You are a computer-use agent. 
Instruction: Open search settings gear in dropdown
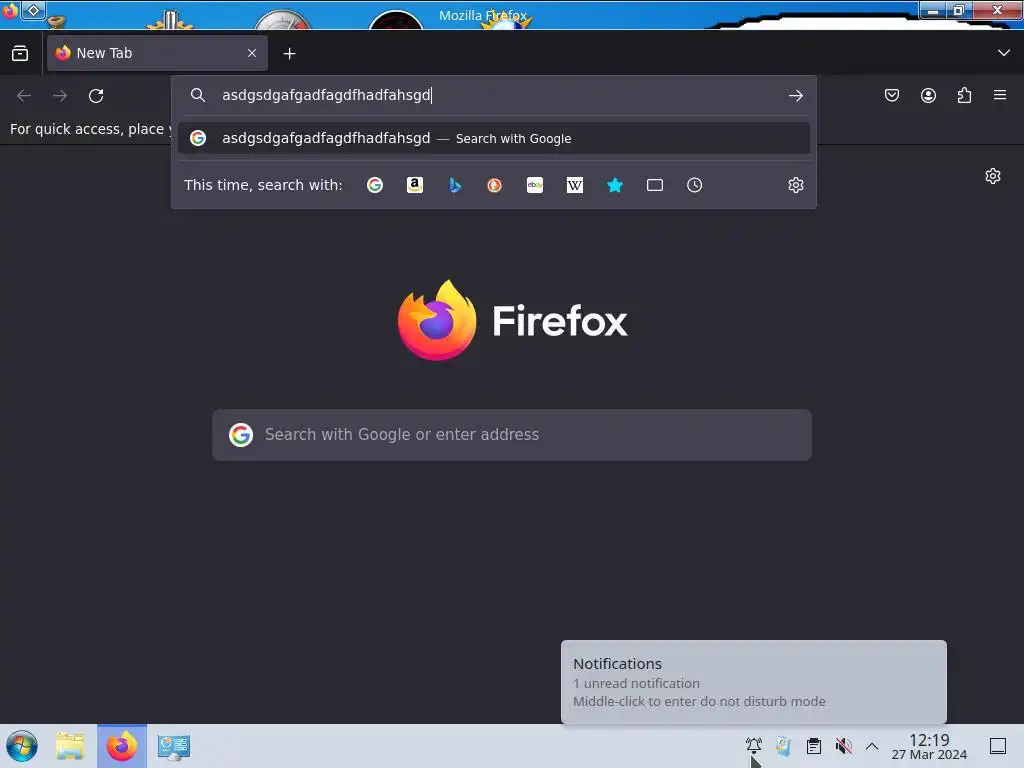(x=795, y=185)
